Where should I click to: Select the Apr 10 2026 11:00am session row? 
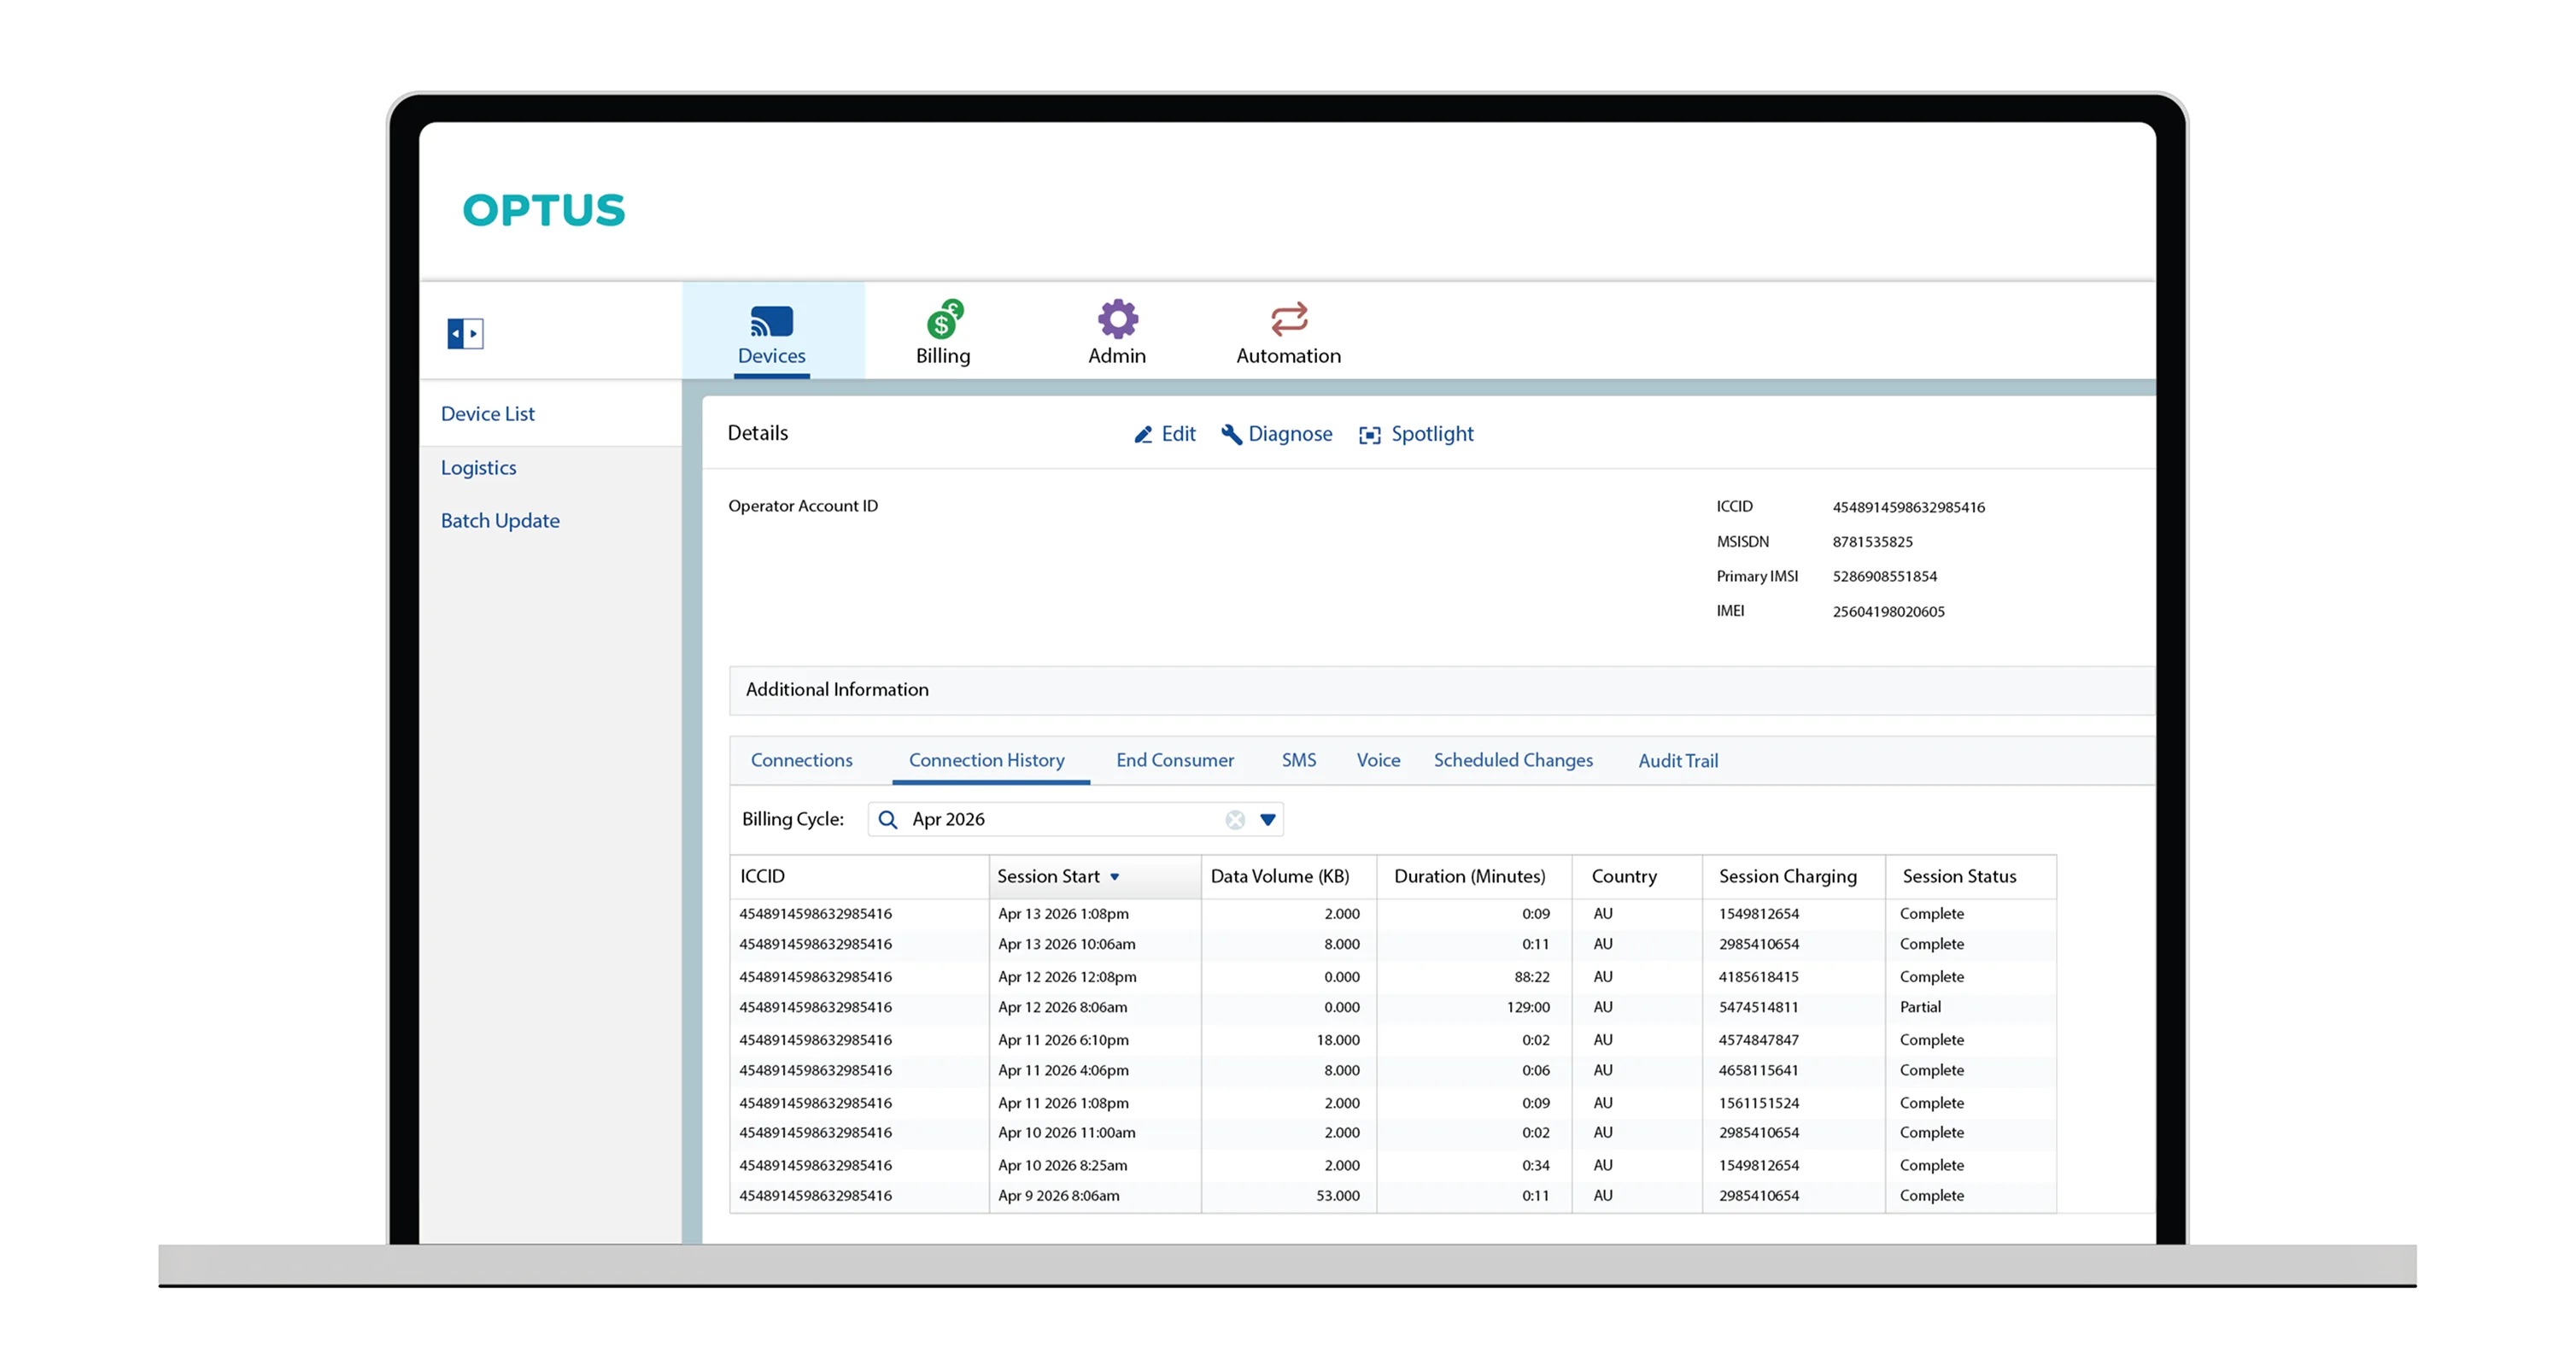tap(1393, 1133)
